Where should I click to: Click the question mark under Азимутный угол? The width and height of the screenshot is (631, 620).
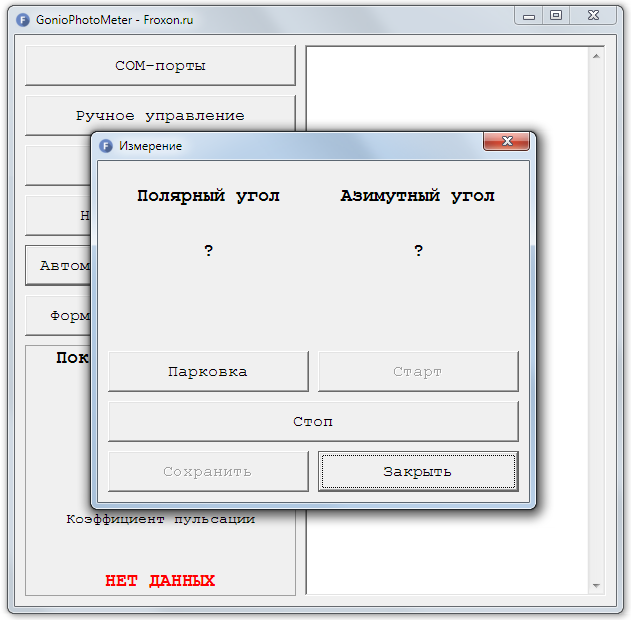pyautogui.click(x=419, y=251)
